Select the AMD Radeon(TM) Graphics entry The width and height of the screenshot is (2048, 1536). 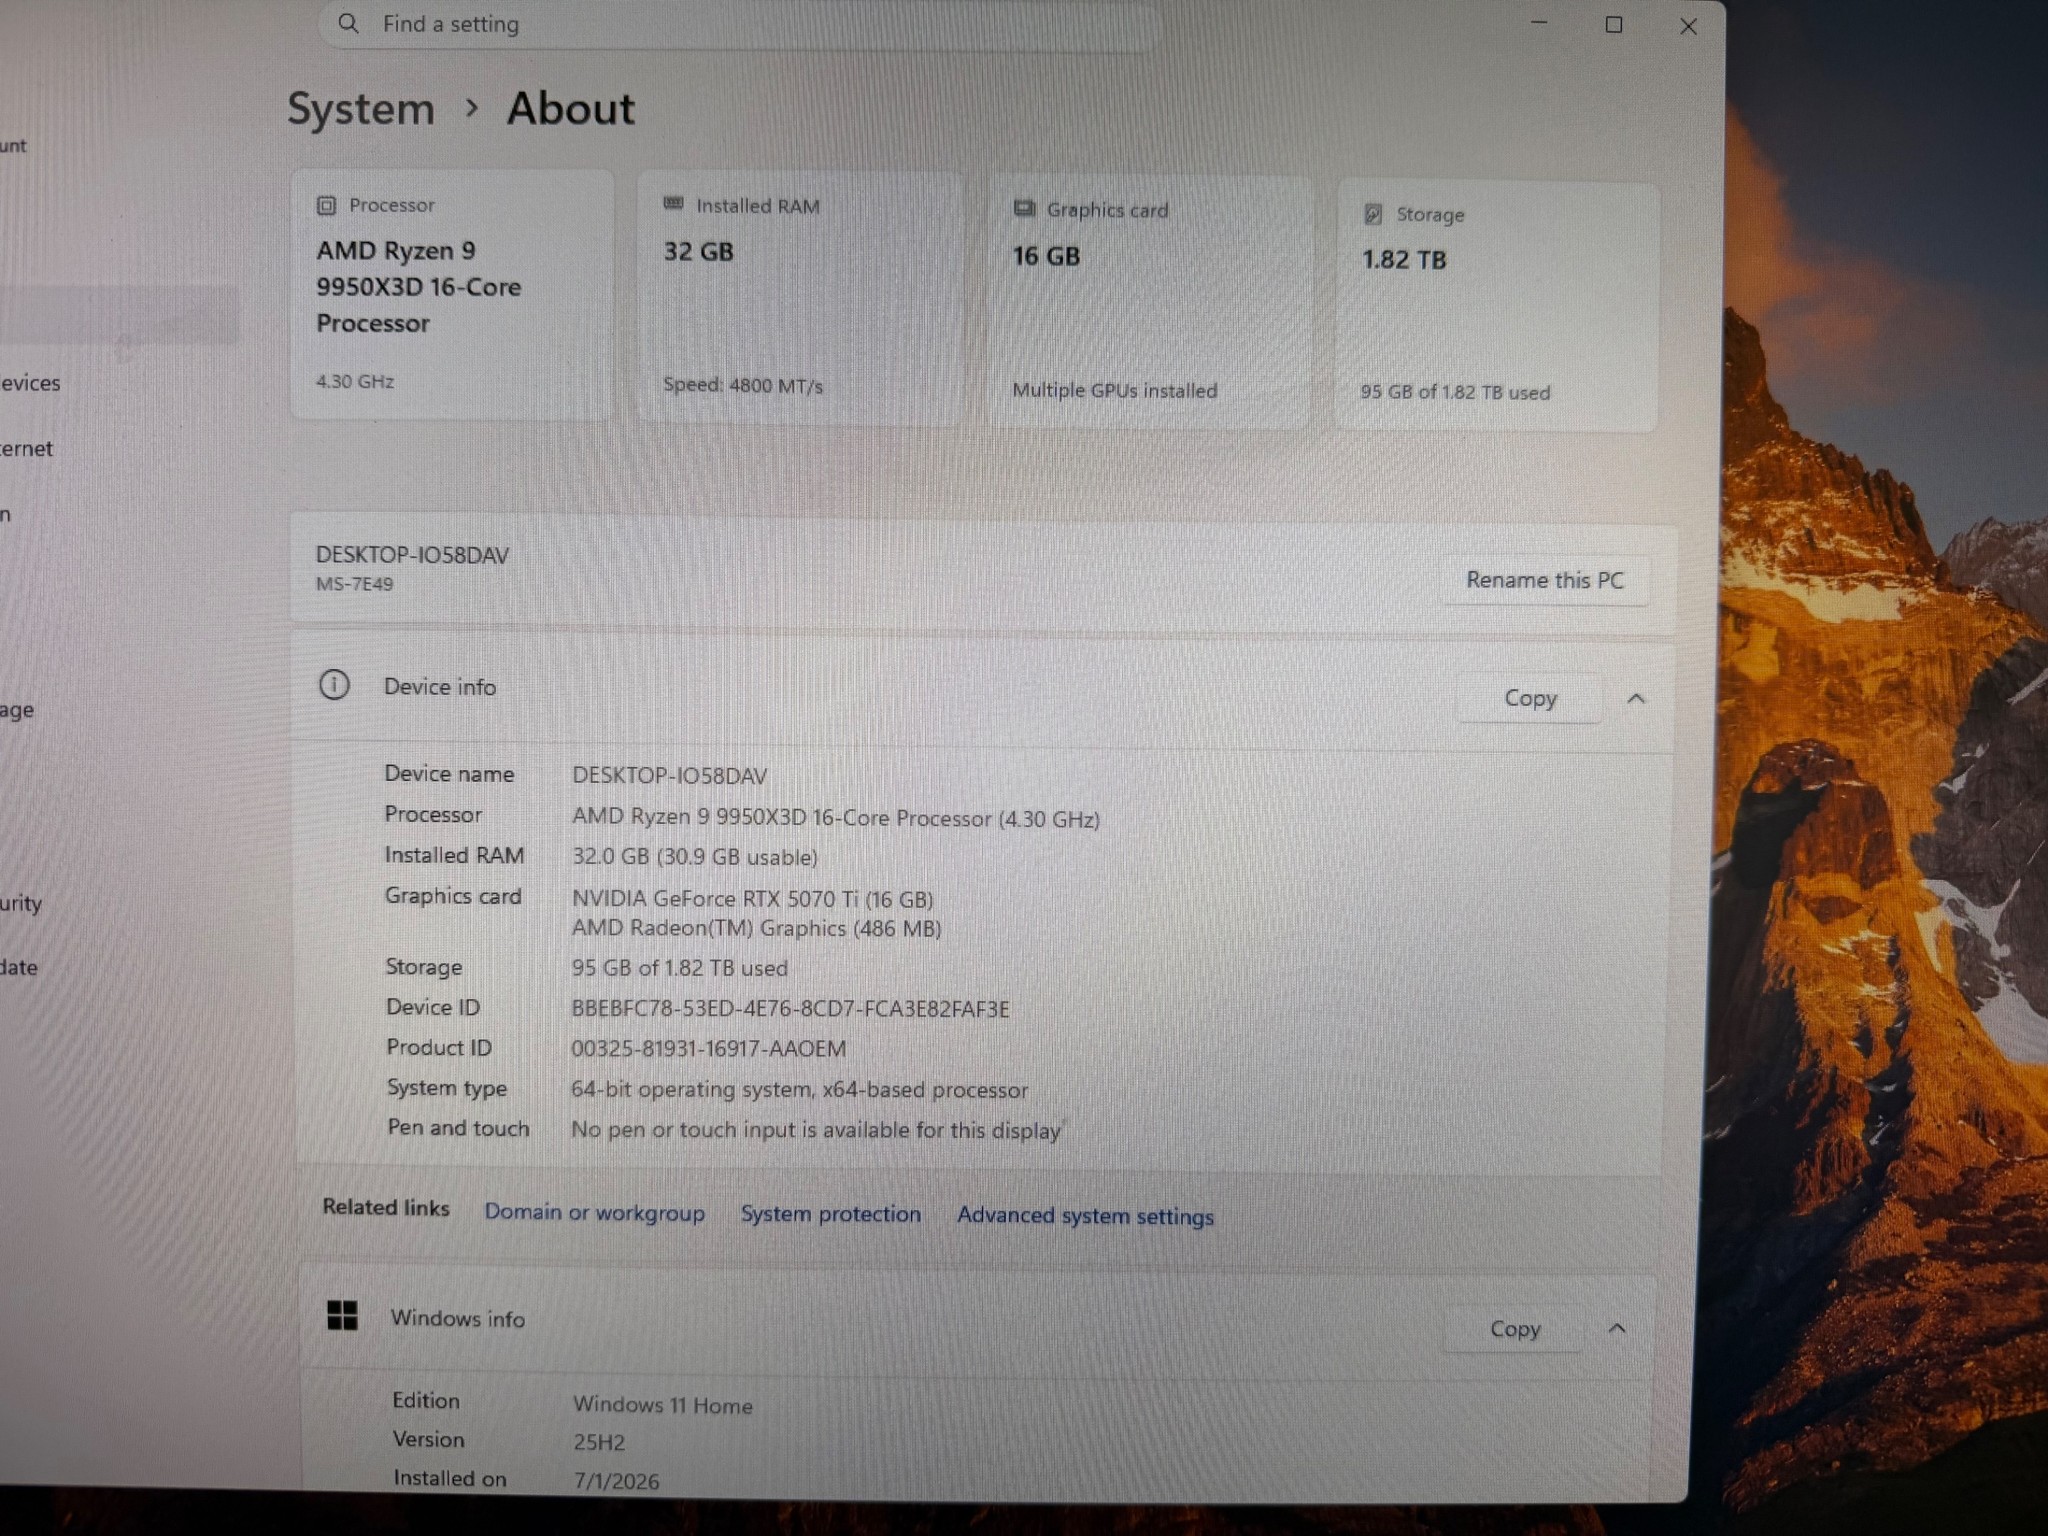pos(756,928)
